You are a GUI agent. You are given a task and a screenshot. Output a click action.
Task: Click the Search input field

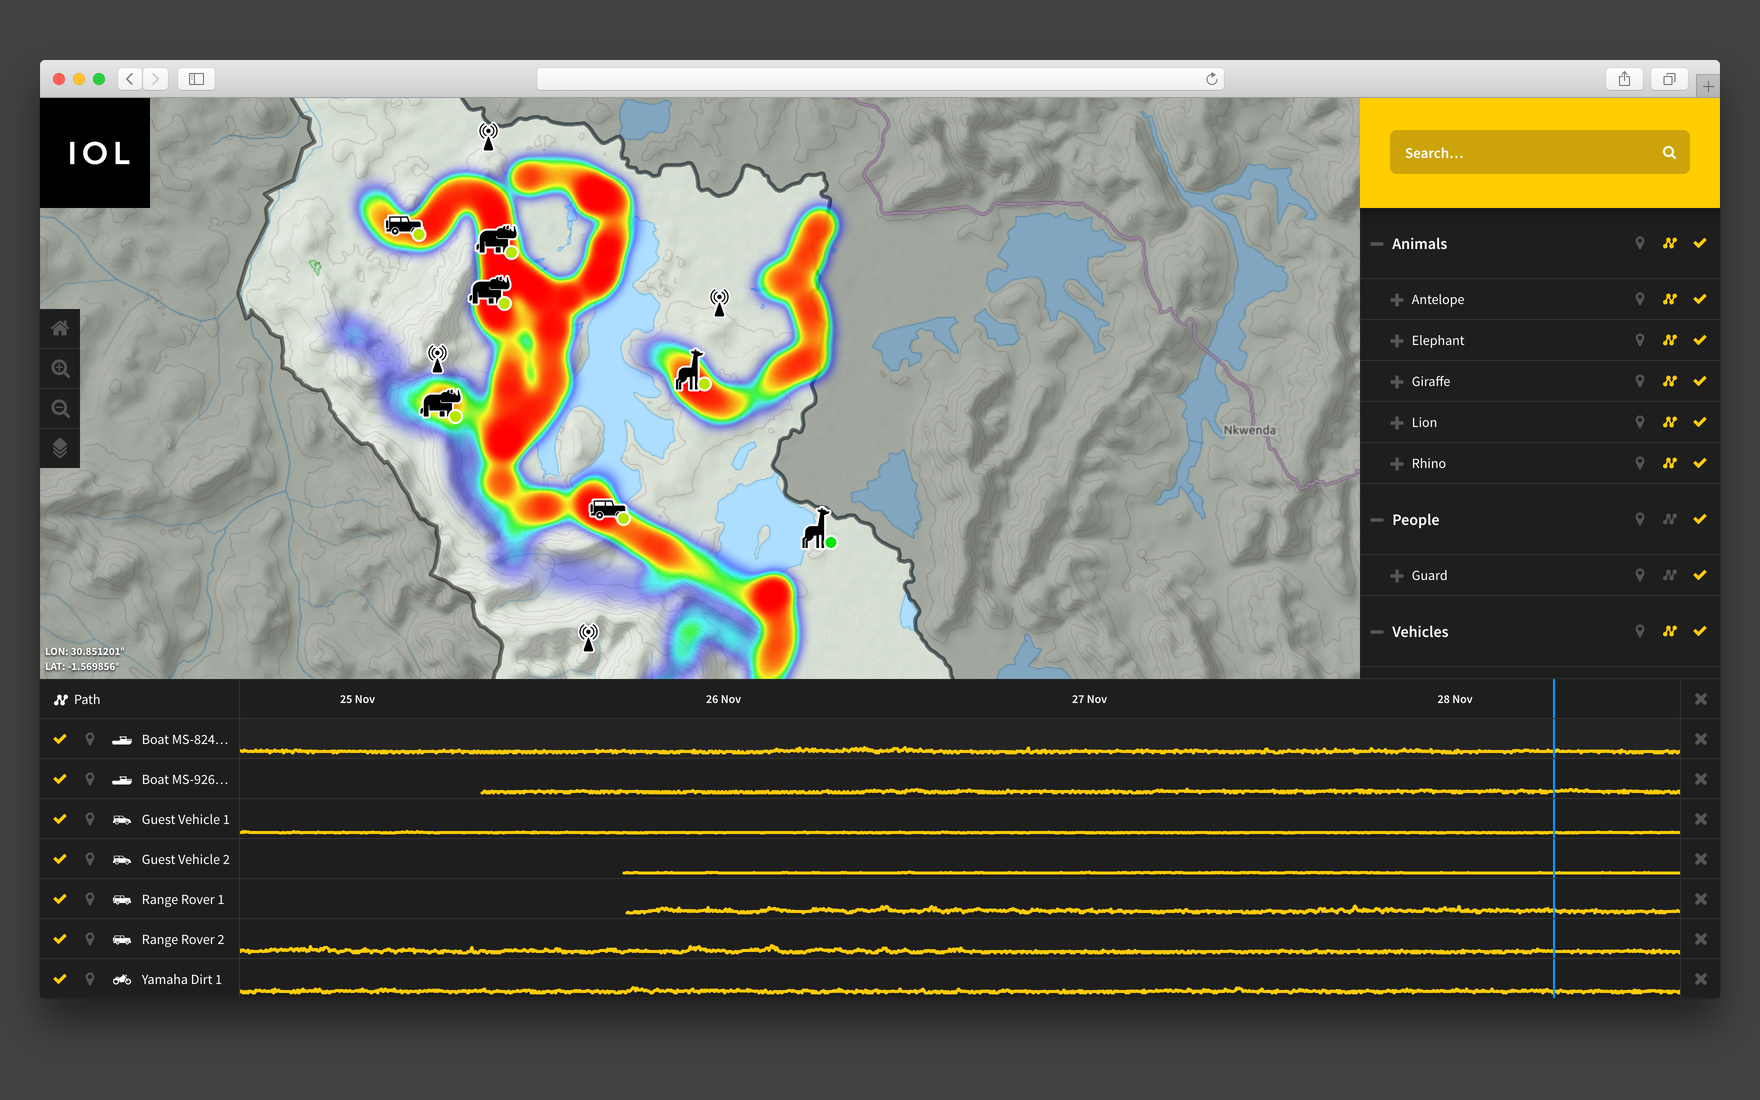[1520, 153]
